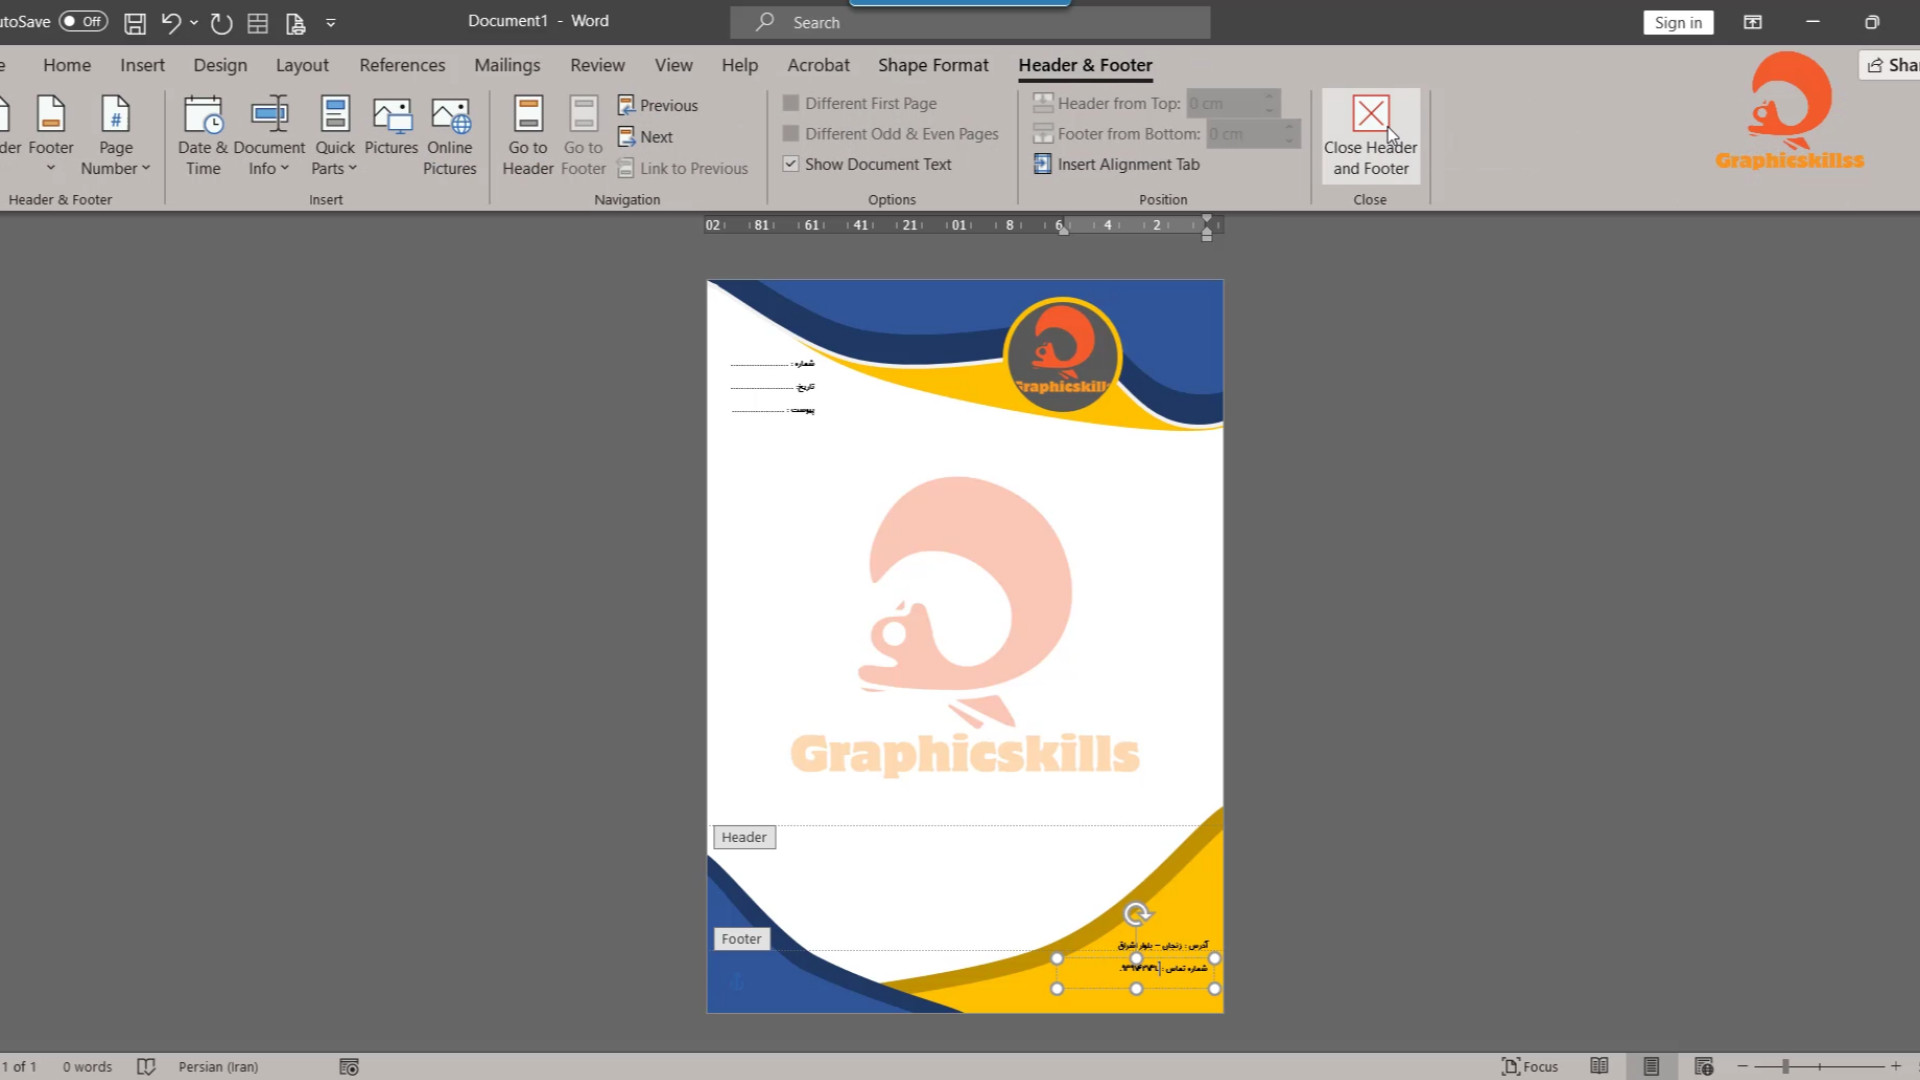Click zoom out minus button
Screen dimensions: 1920x1080
pyautogui.click(x=1742, y=1067)
